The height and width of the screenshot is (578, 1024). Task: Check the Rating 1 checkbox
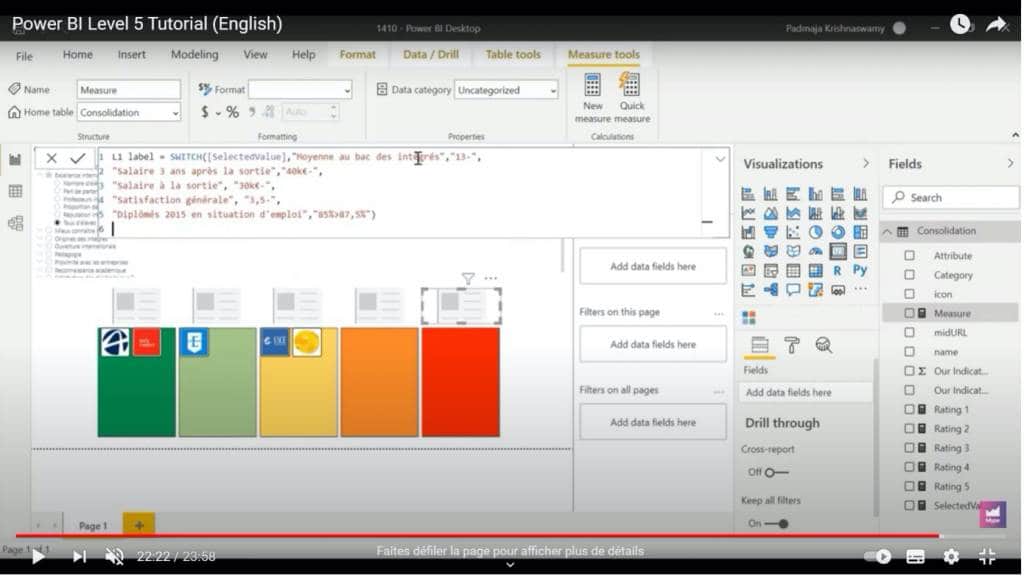pyautogui.click(x=909, y=410)
